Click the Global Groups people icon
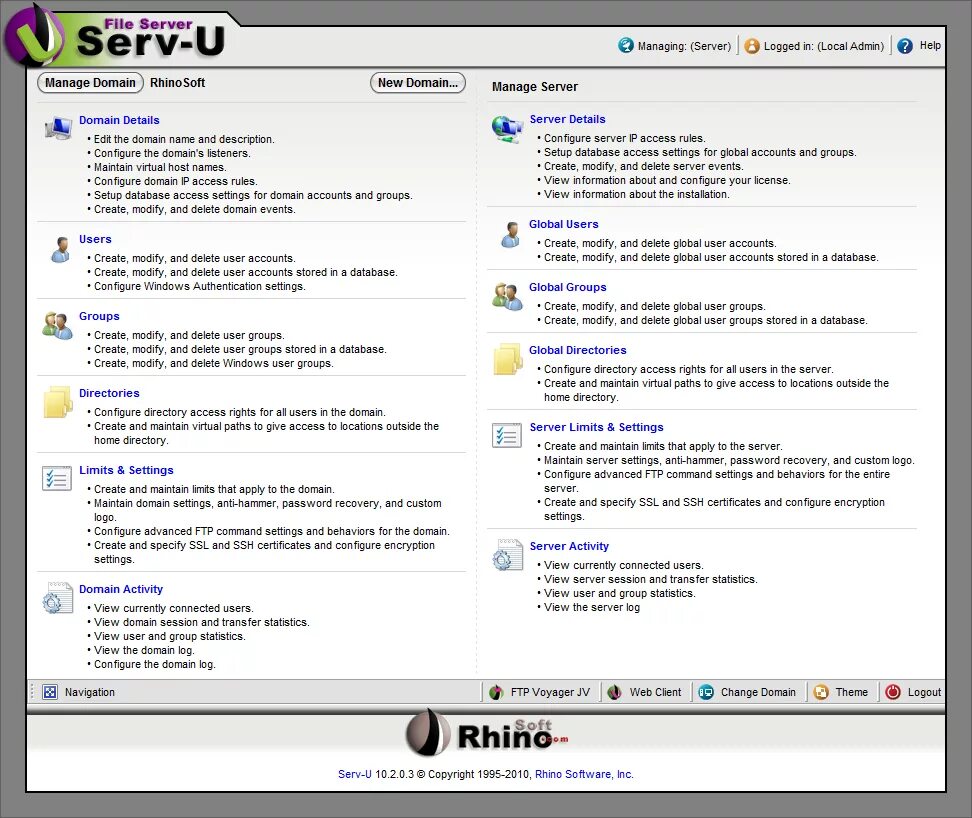972x818 pixels. 507,297
